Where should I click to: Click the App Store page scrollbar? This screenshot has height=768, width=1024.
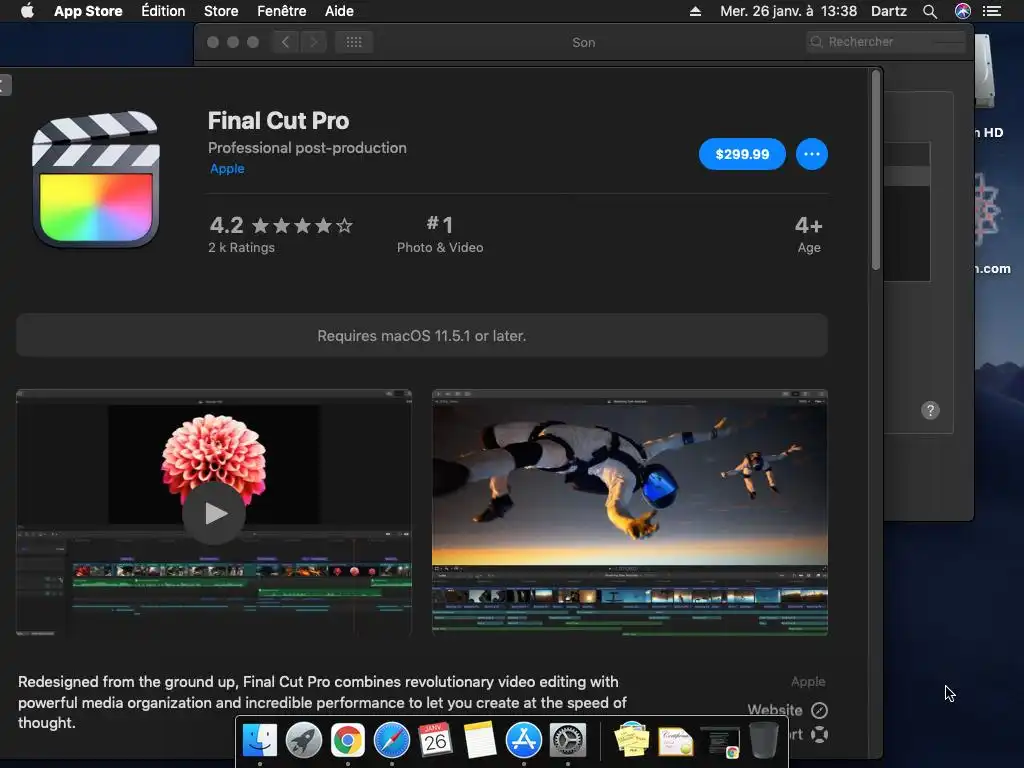point(876,170)
